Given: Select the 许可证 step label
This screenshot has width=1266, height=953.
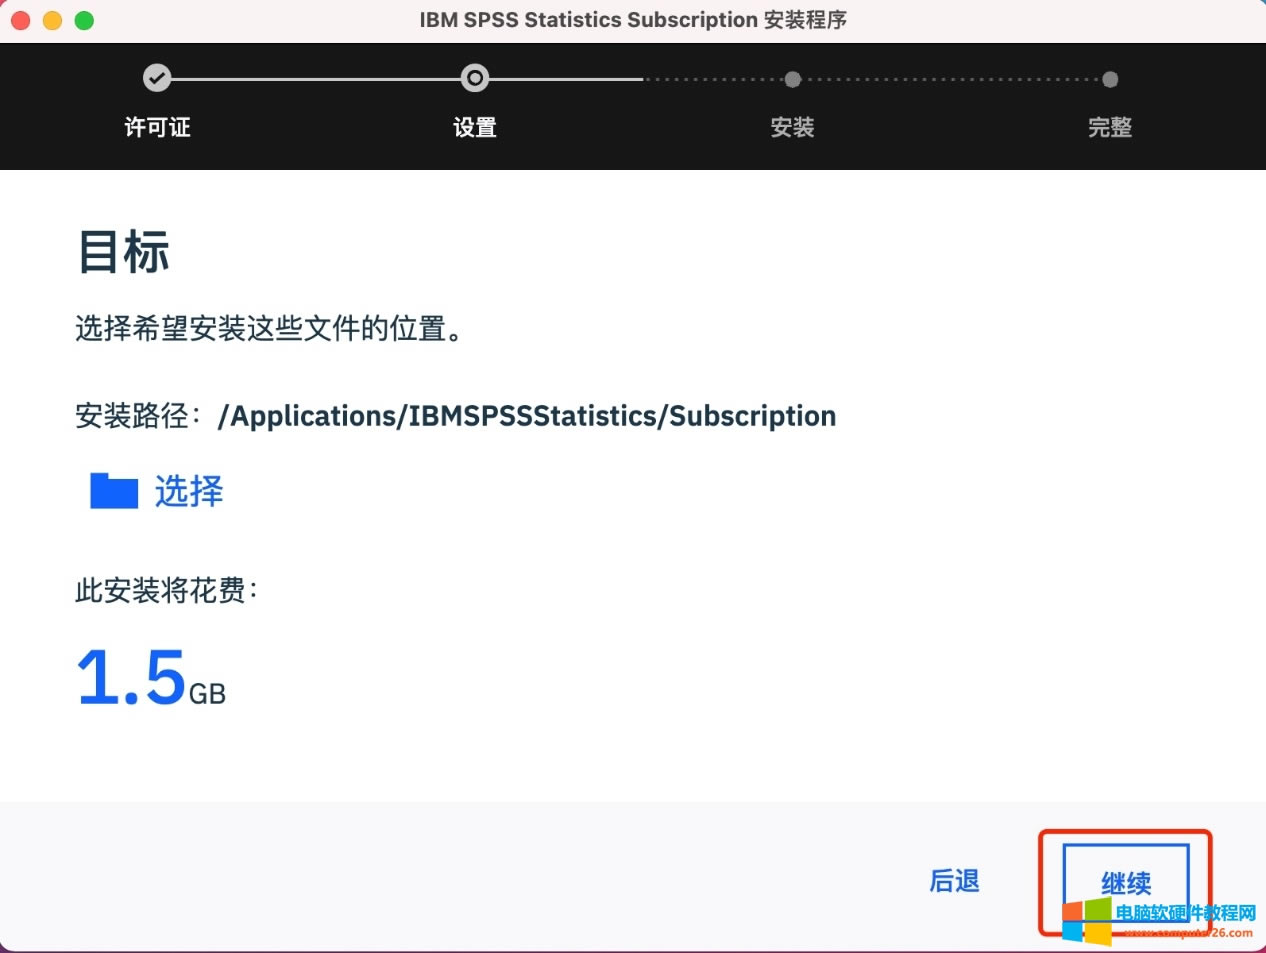Looking at the screenshot, I should point(157,127).
